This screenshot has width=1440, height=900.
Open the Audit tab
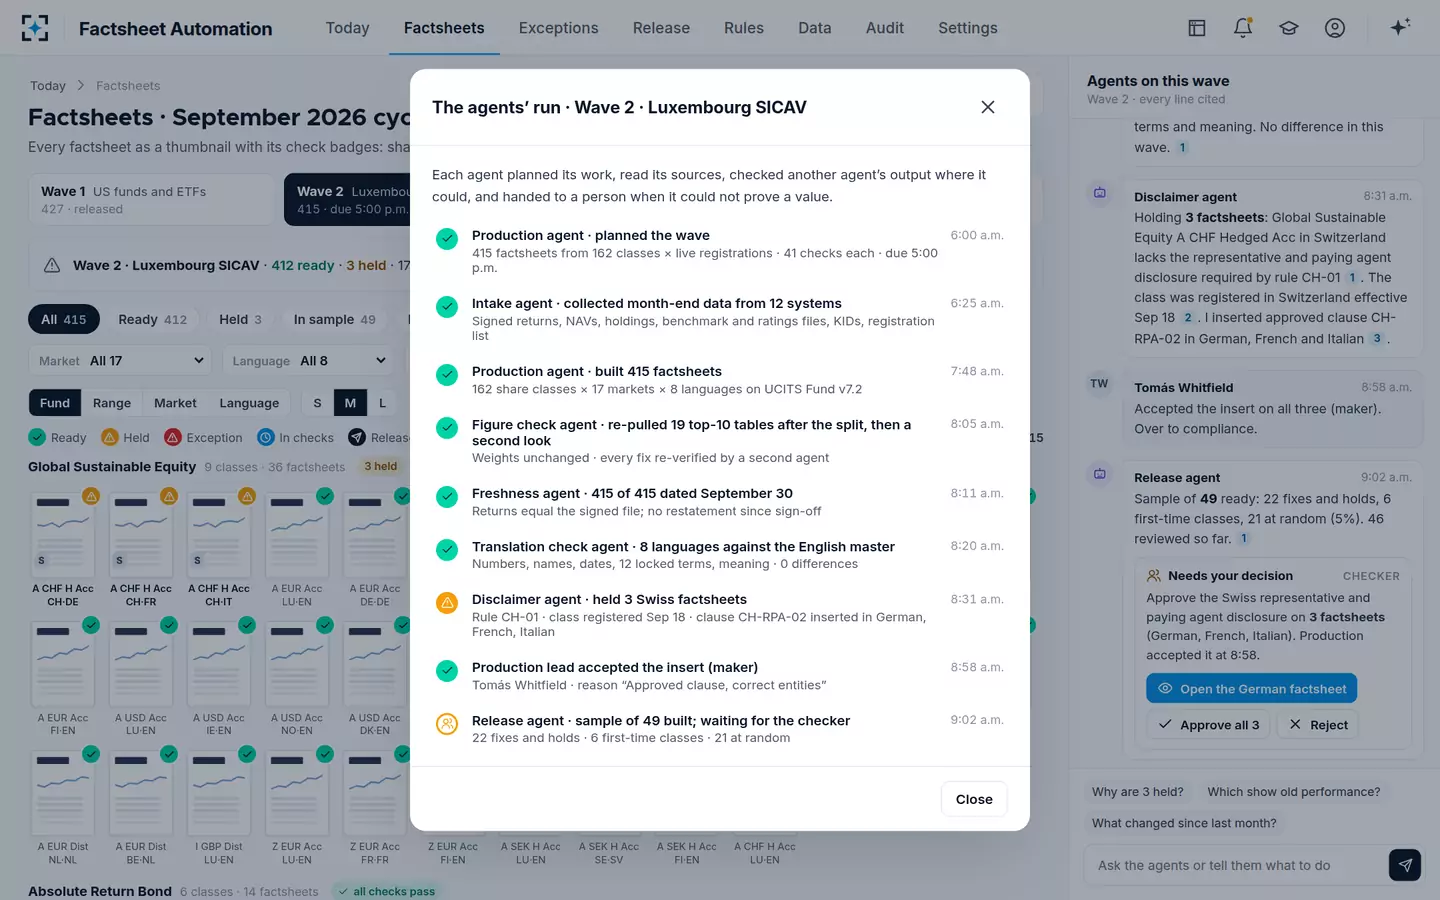pyautogui.click(x=885, y=28)
